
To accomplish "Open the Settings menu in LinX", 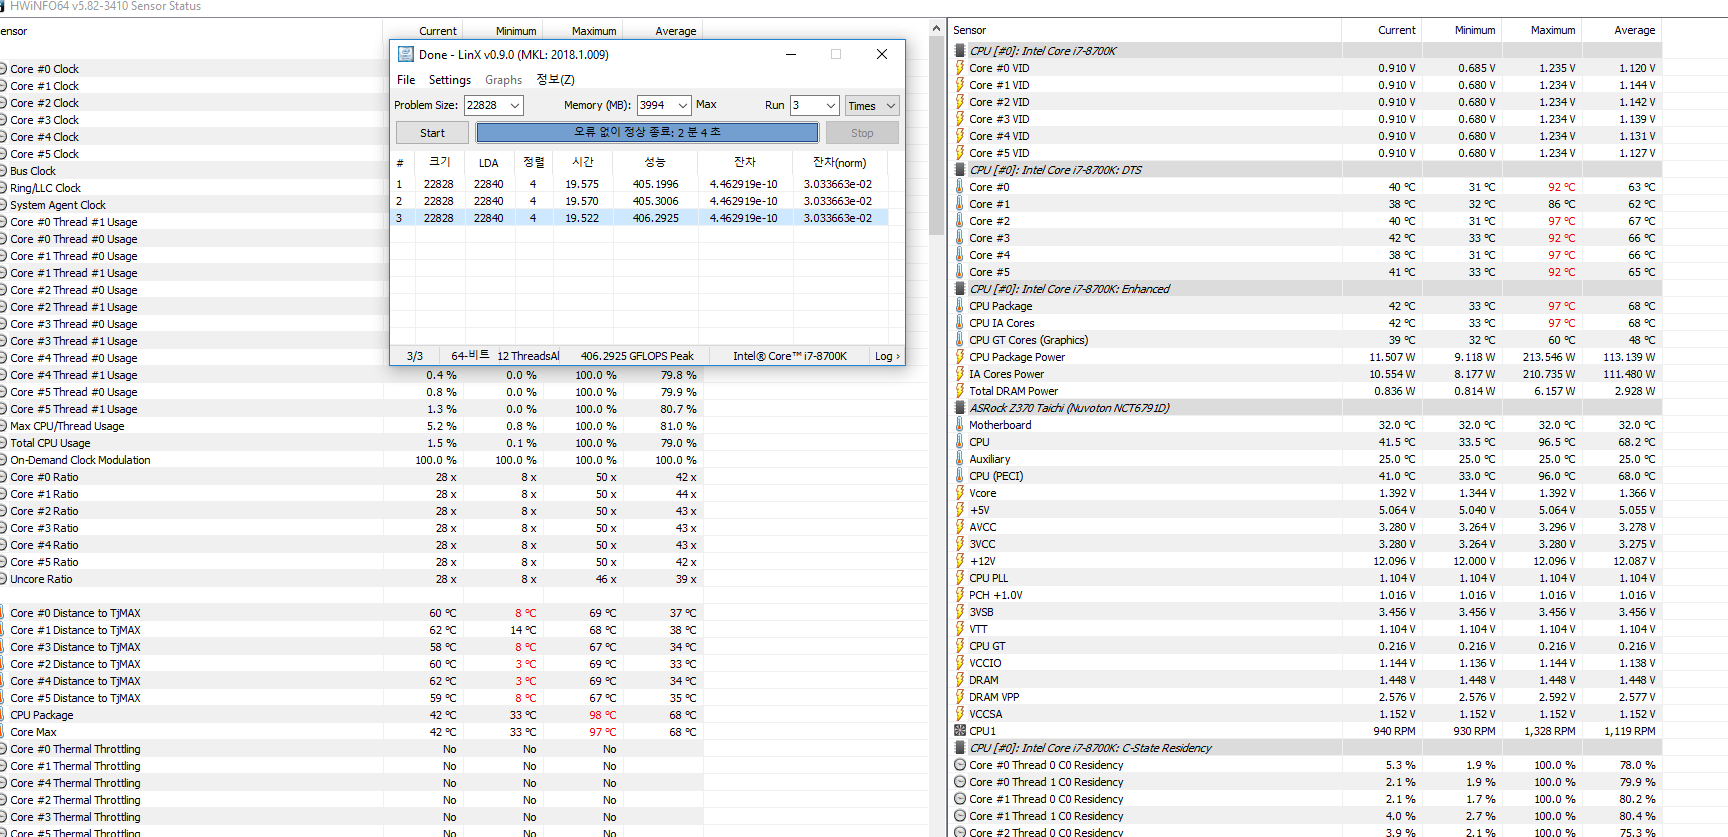I will 450,80.
